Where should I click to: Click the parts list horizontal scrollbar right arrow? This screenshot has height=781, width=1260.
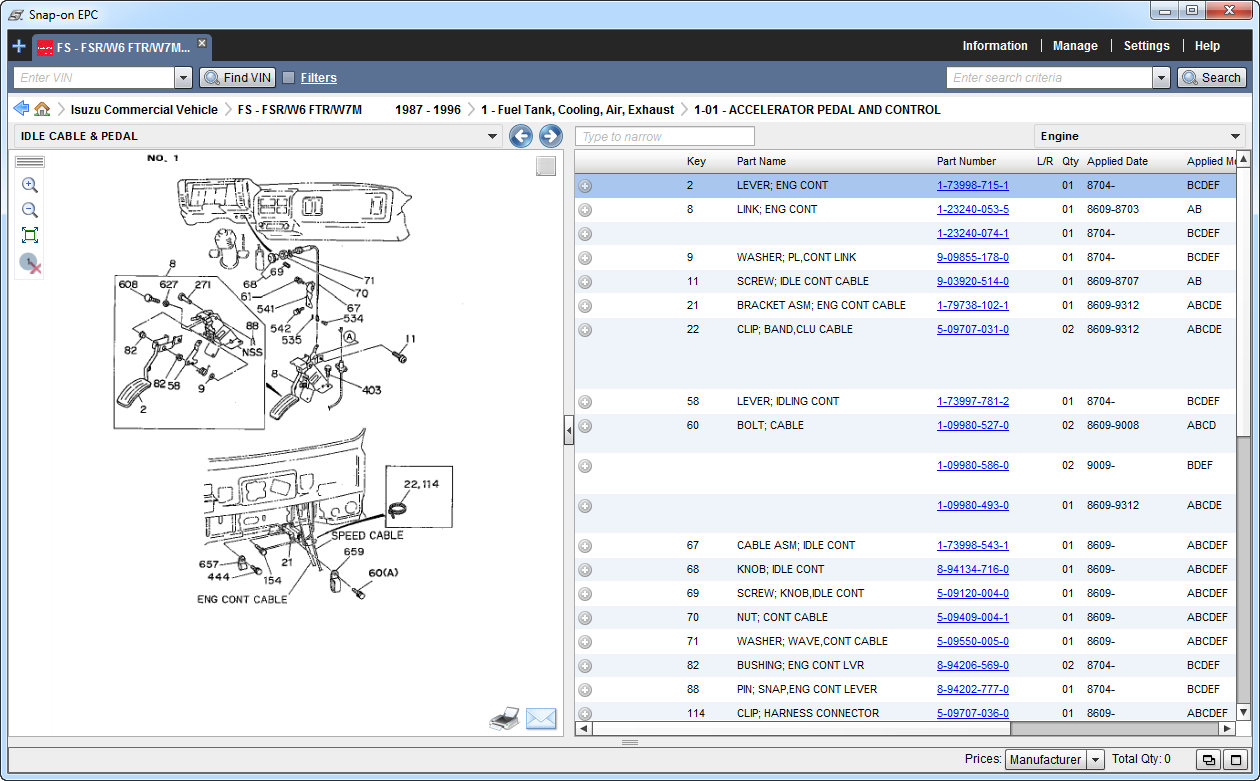(x=1228, y=729)
